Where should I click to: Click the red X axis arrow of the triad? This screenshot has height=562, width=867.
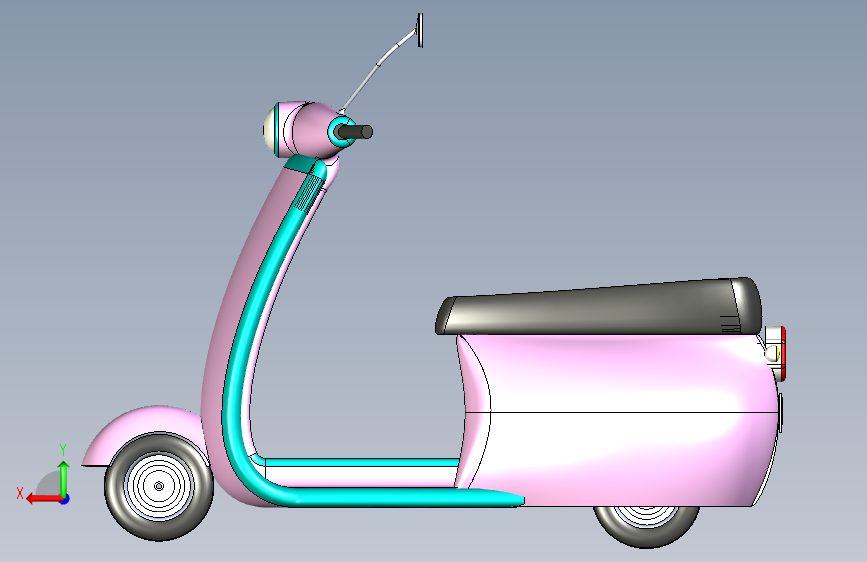coord(43,499)
